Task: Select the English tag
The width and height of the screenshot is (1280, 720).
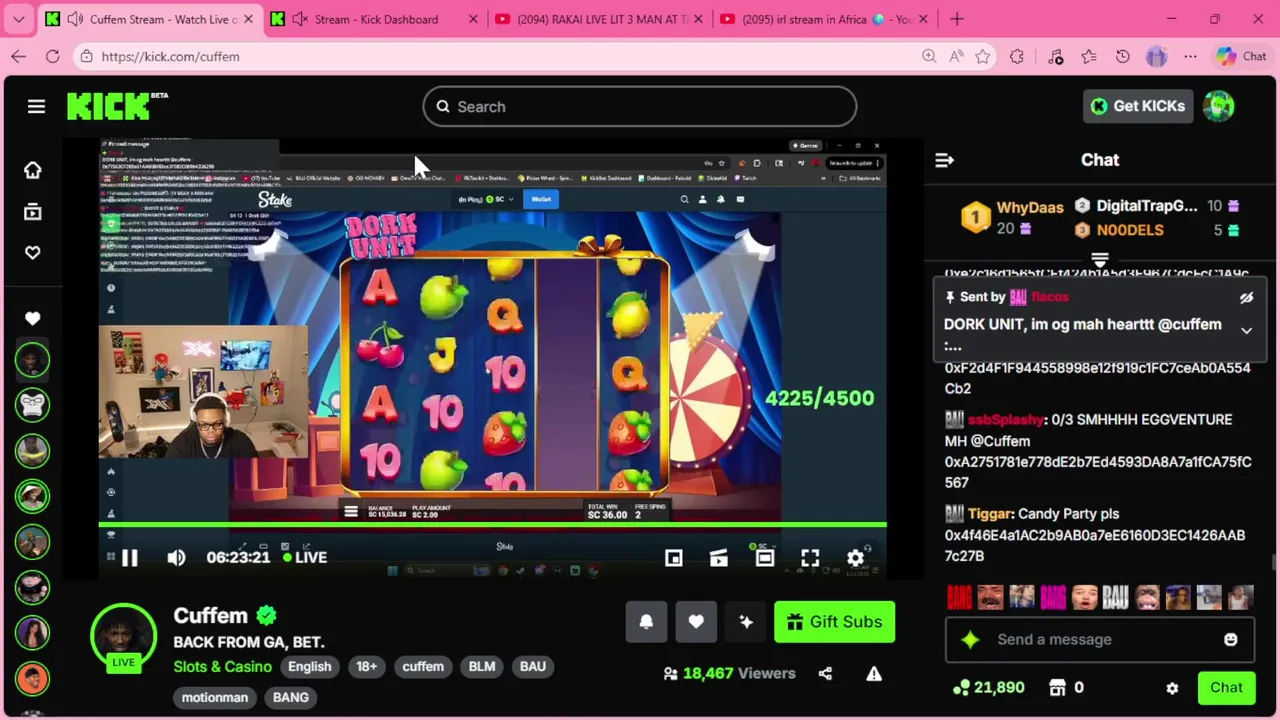Action: (310, 667)
